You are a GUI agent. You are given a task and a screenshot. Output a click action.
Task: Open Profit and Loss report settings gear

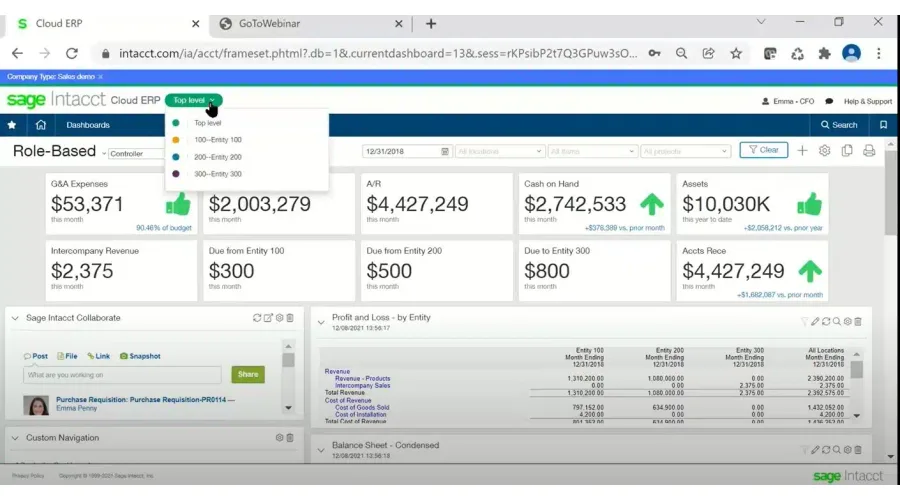tap(847, 321)
